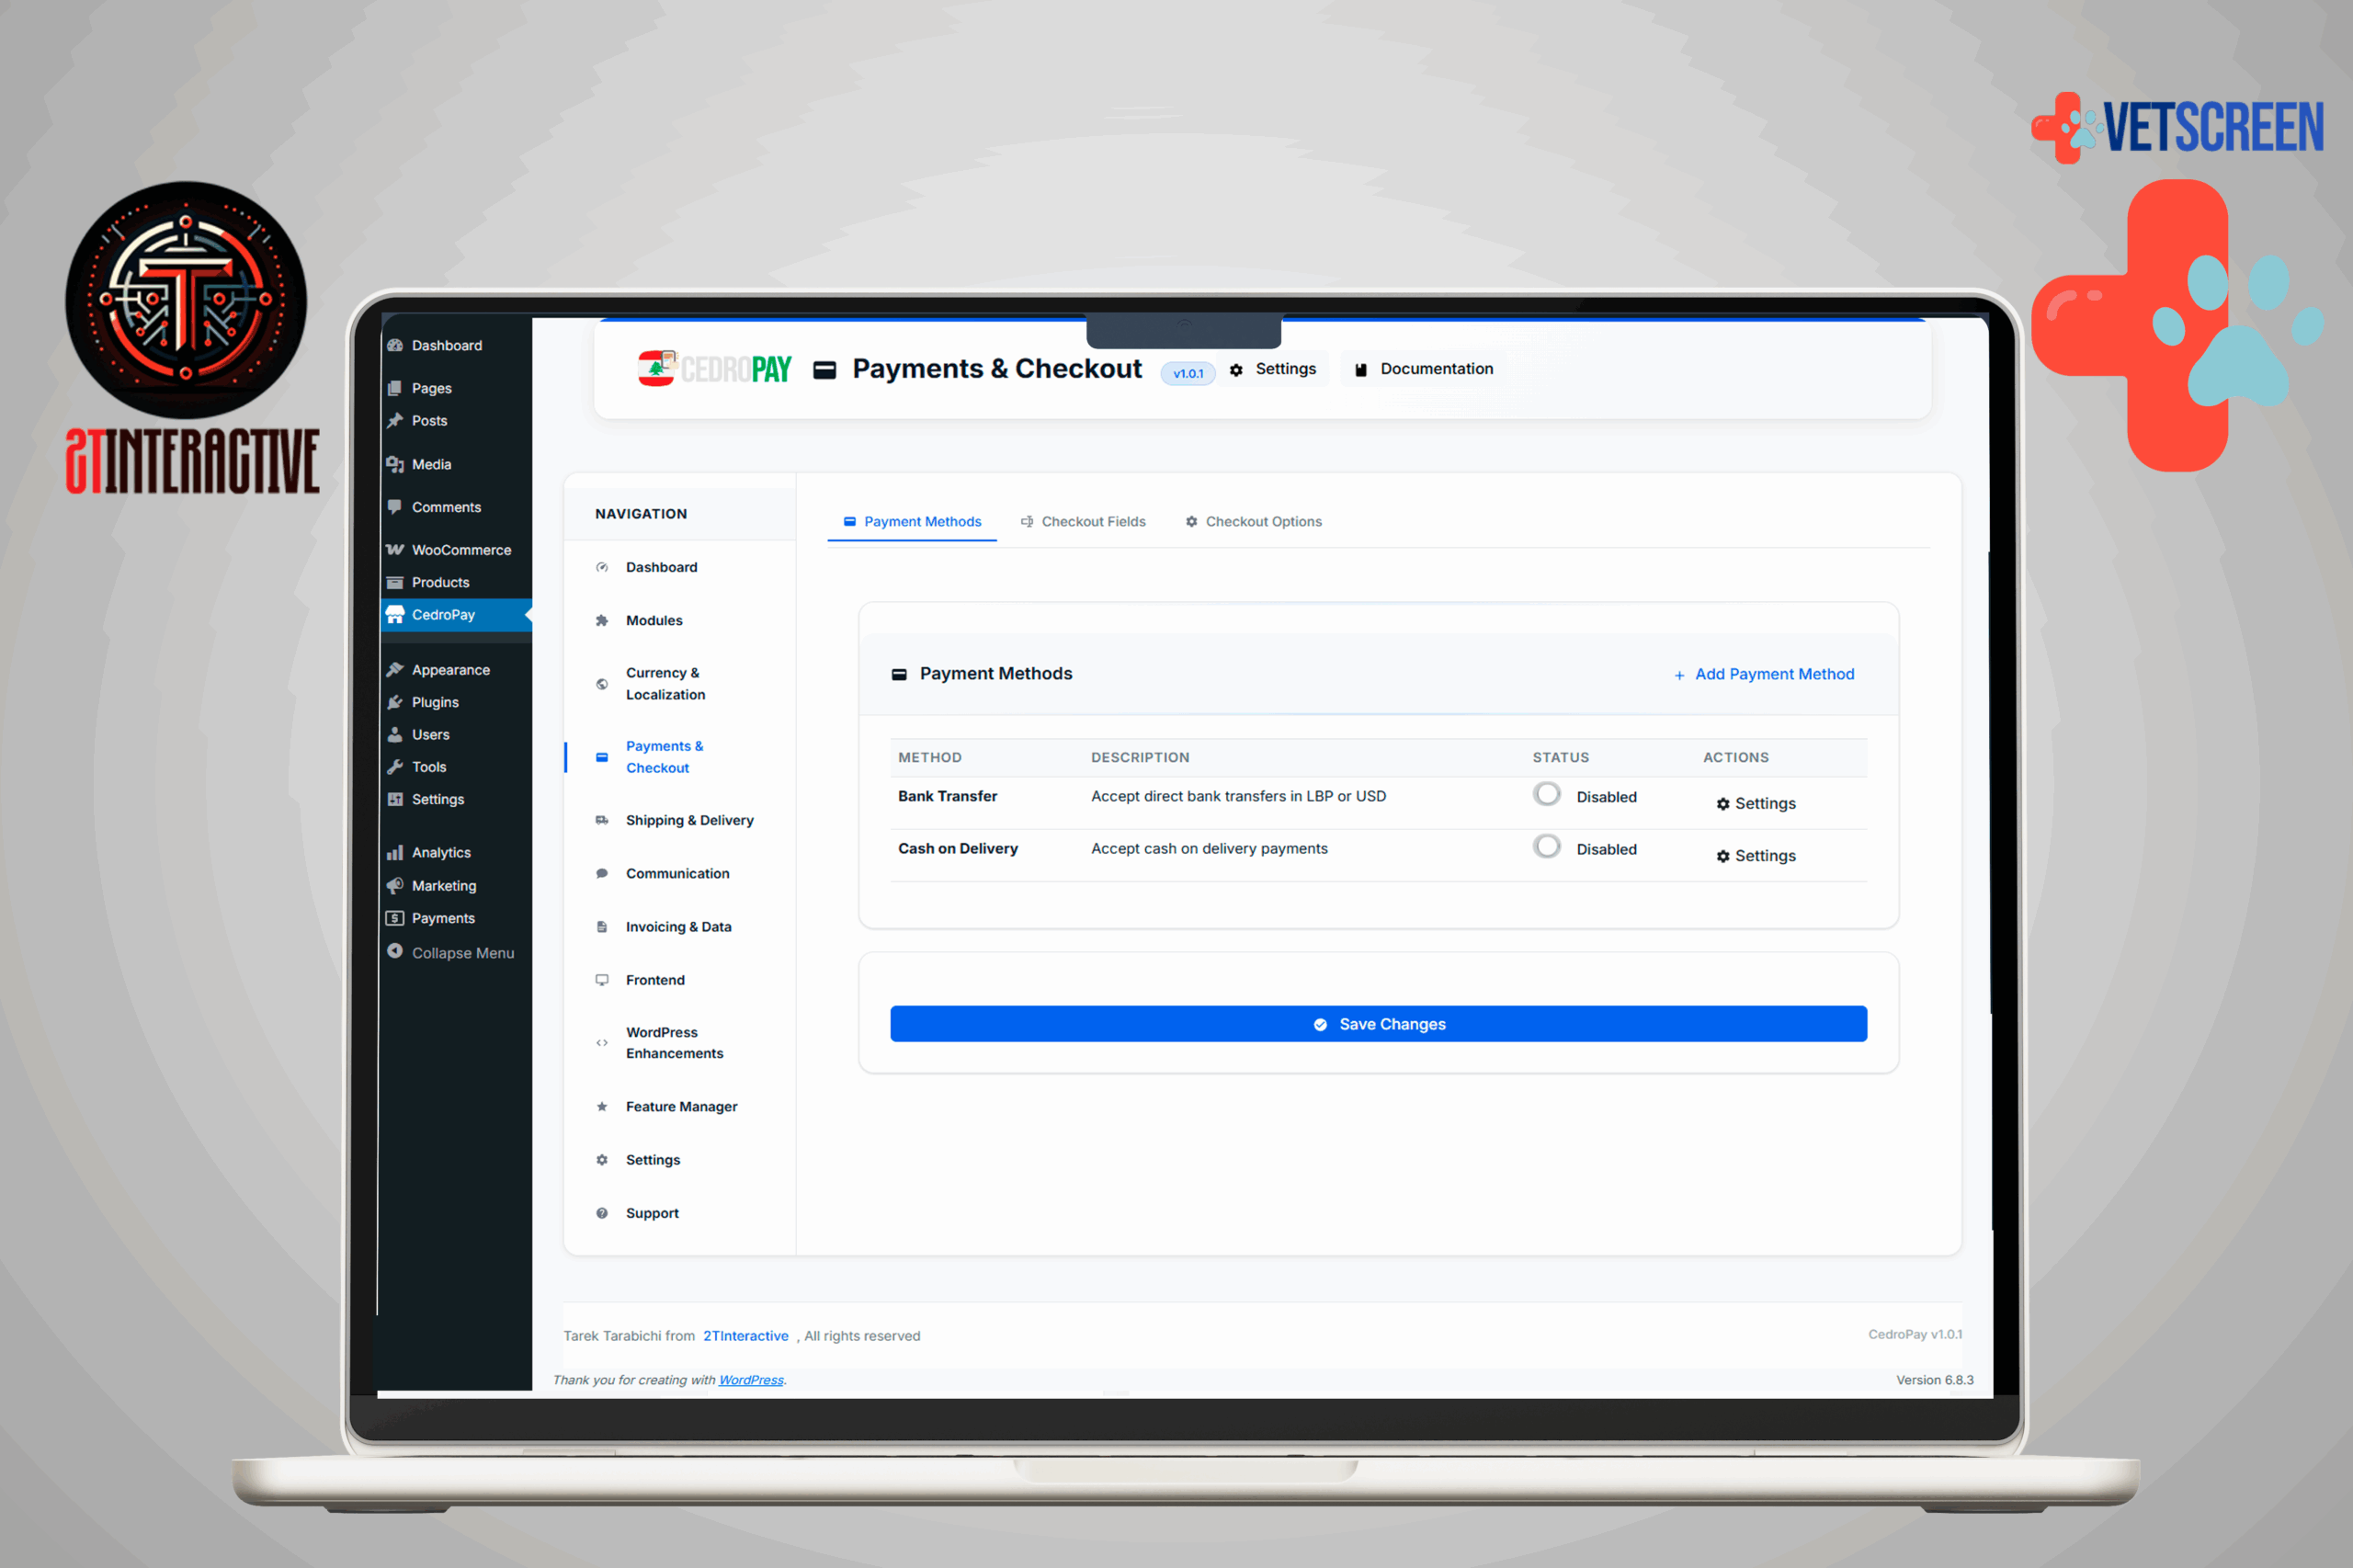Switch to the Checkout Fields tab

click(1084, 521)
